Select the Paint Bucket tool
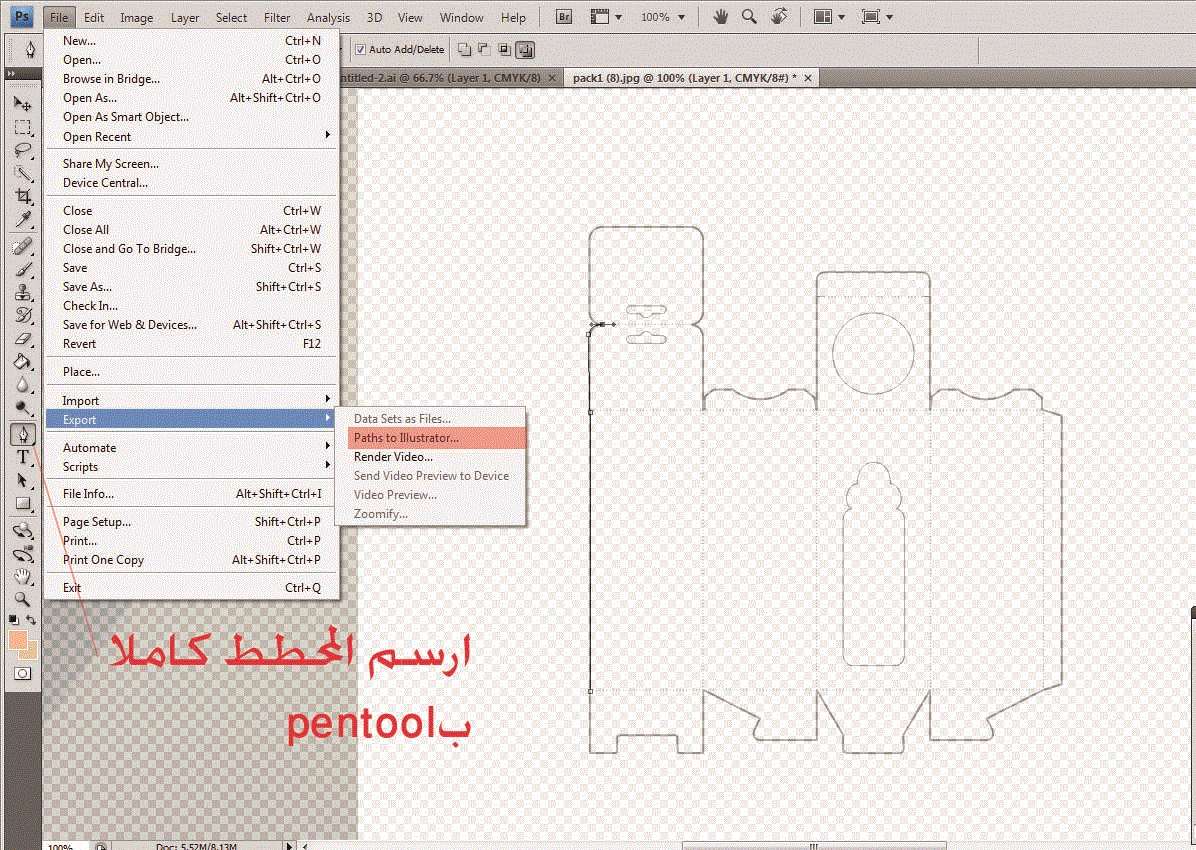1196x850 pixels. tap(23, 362)
